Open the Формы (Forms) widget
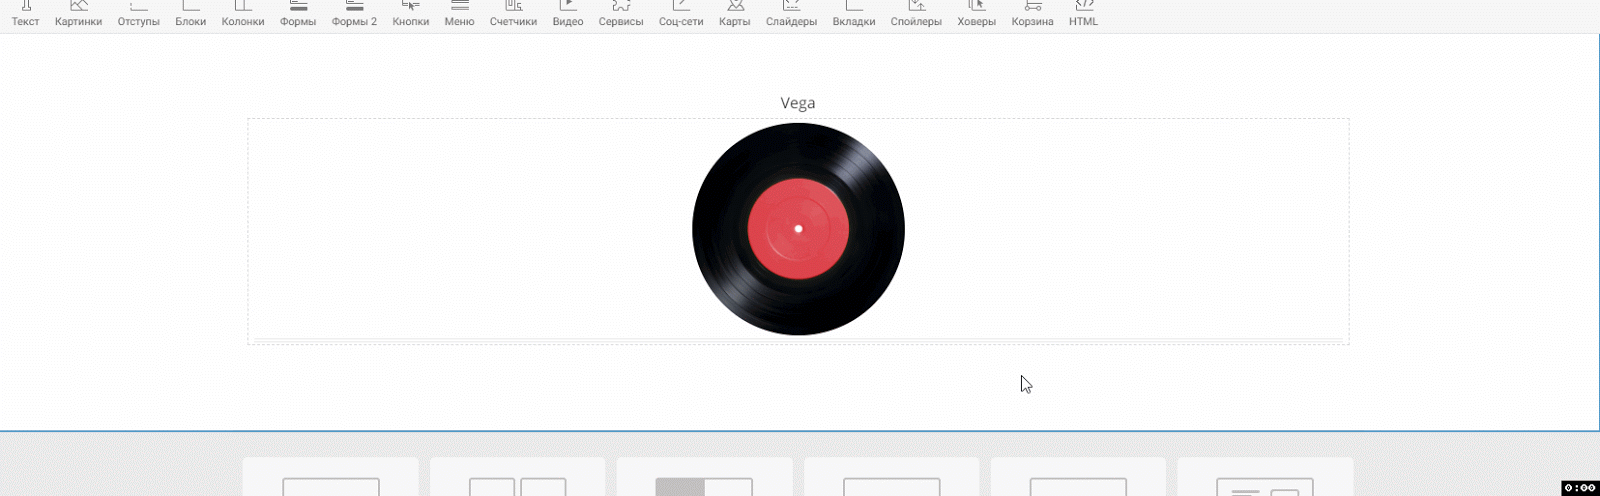The width and height of the screenshot is (1600, 496). [x=298, y=14]
